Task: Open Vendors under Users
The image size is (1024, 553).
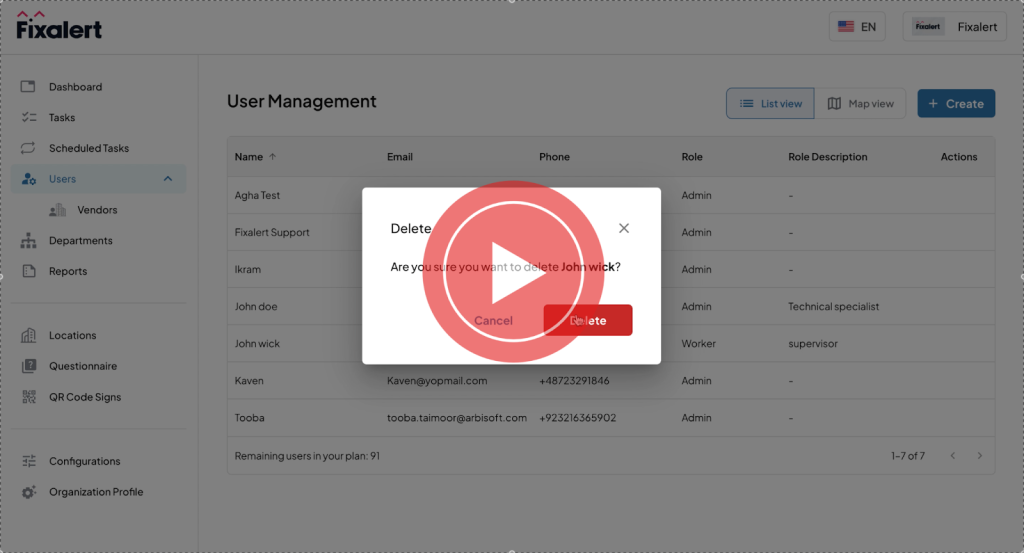Action: pos(97,210)
